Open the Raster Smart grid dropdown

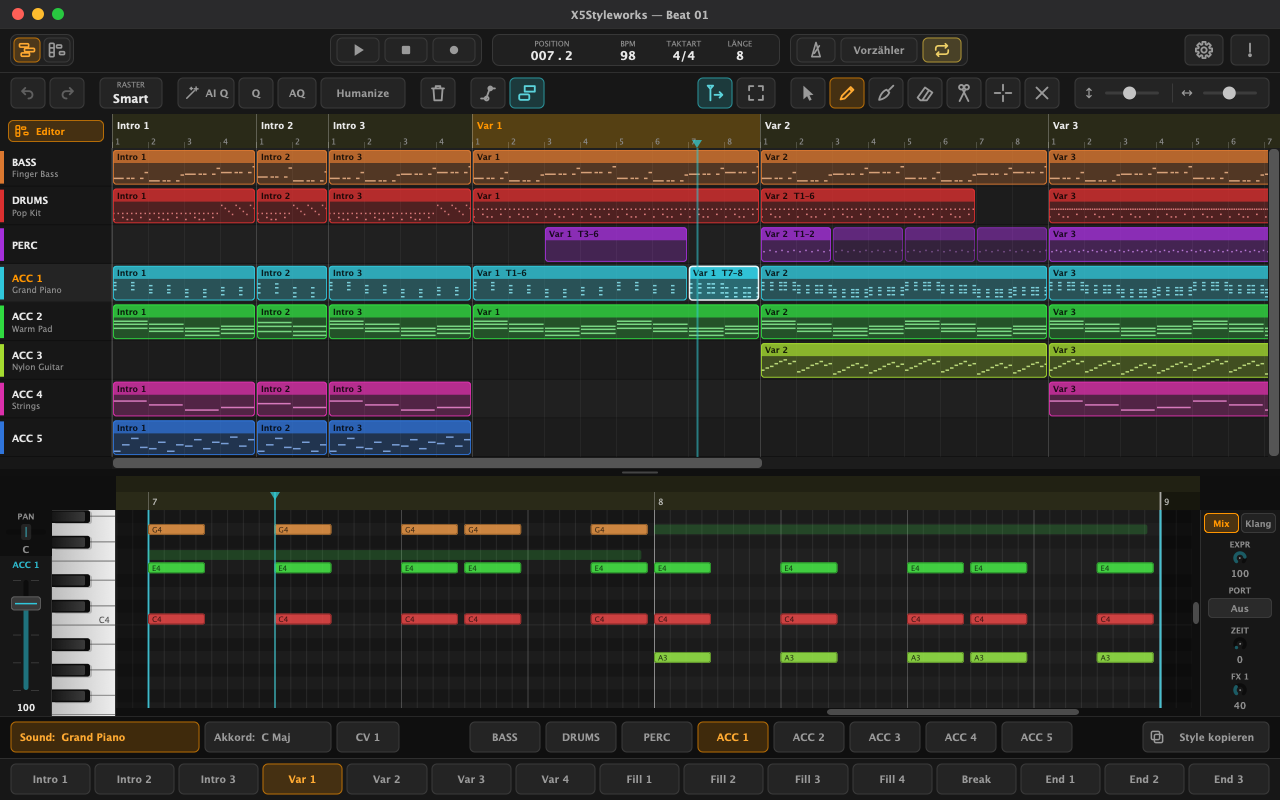pyautogui.click(x=131, y=93)
